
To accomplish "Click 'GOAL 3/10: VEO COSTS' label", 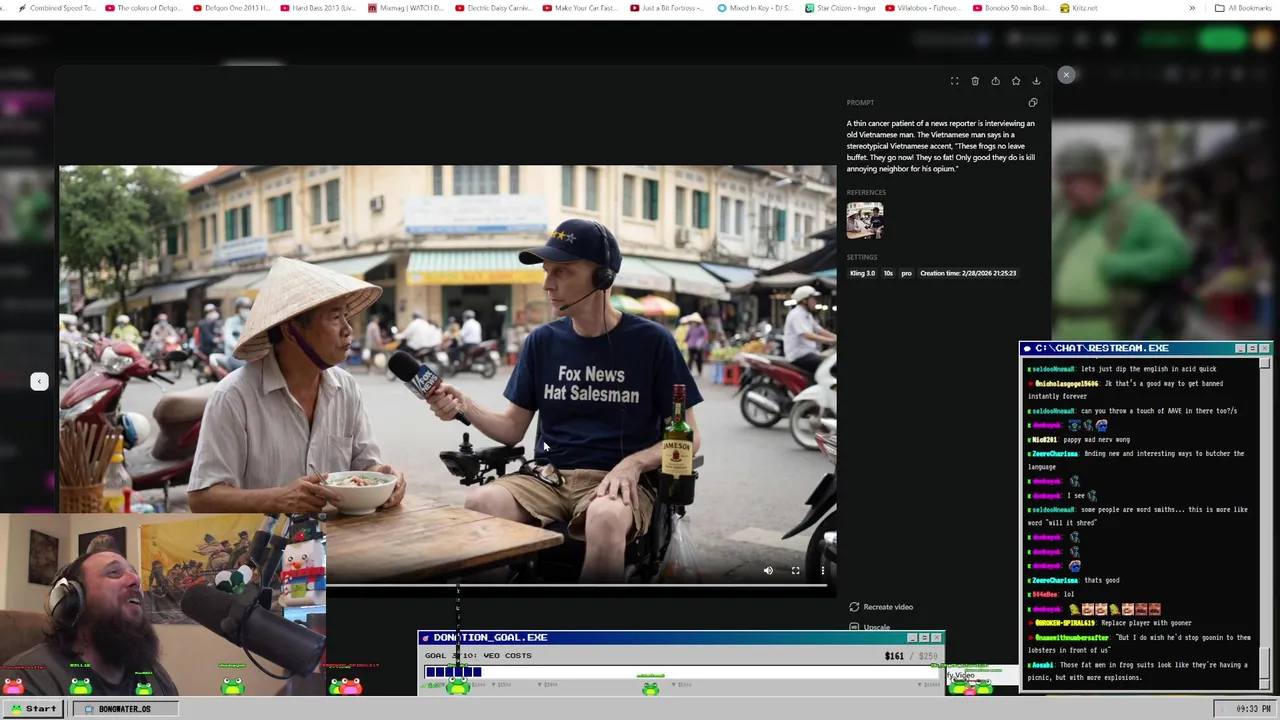I will click(x=478, y=656).
